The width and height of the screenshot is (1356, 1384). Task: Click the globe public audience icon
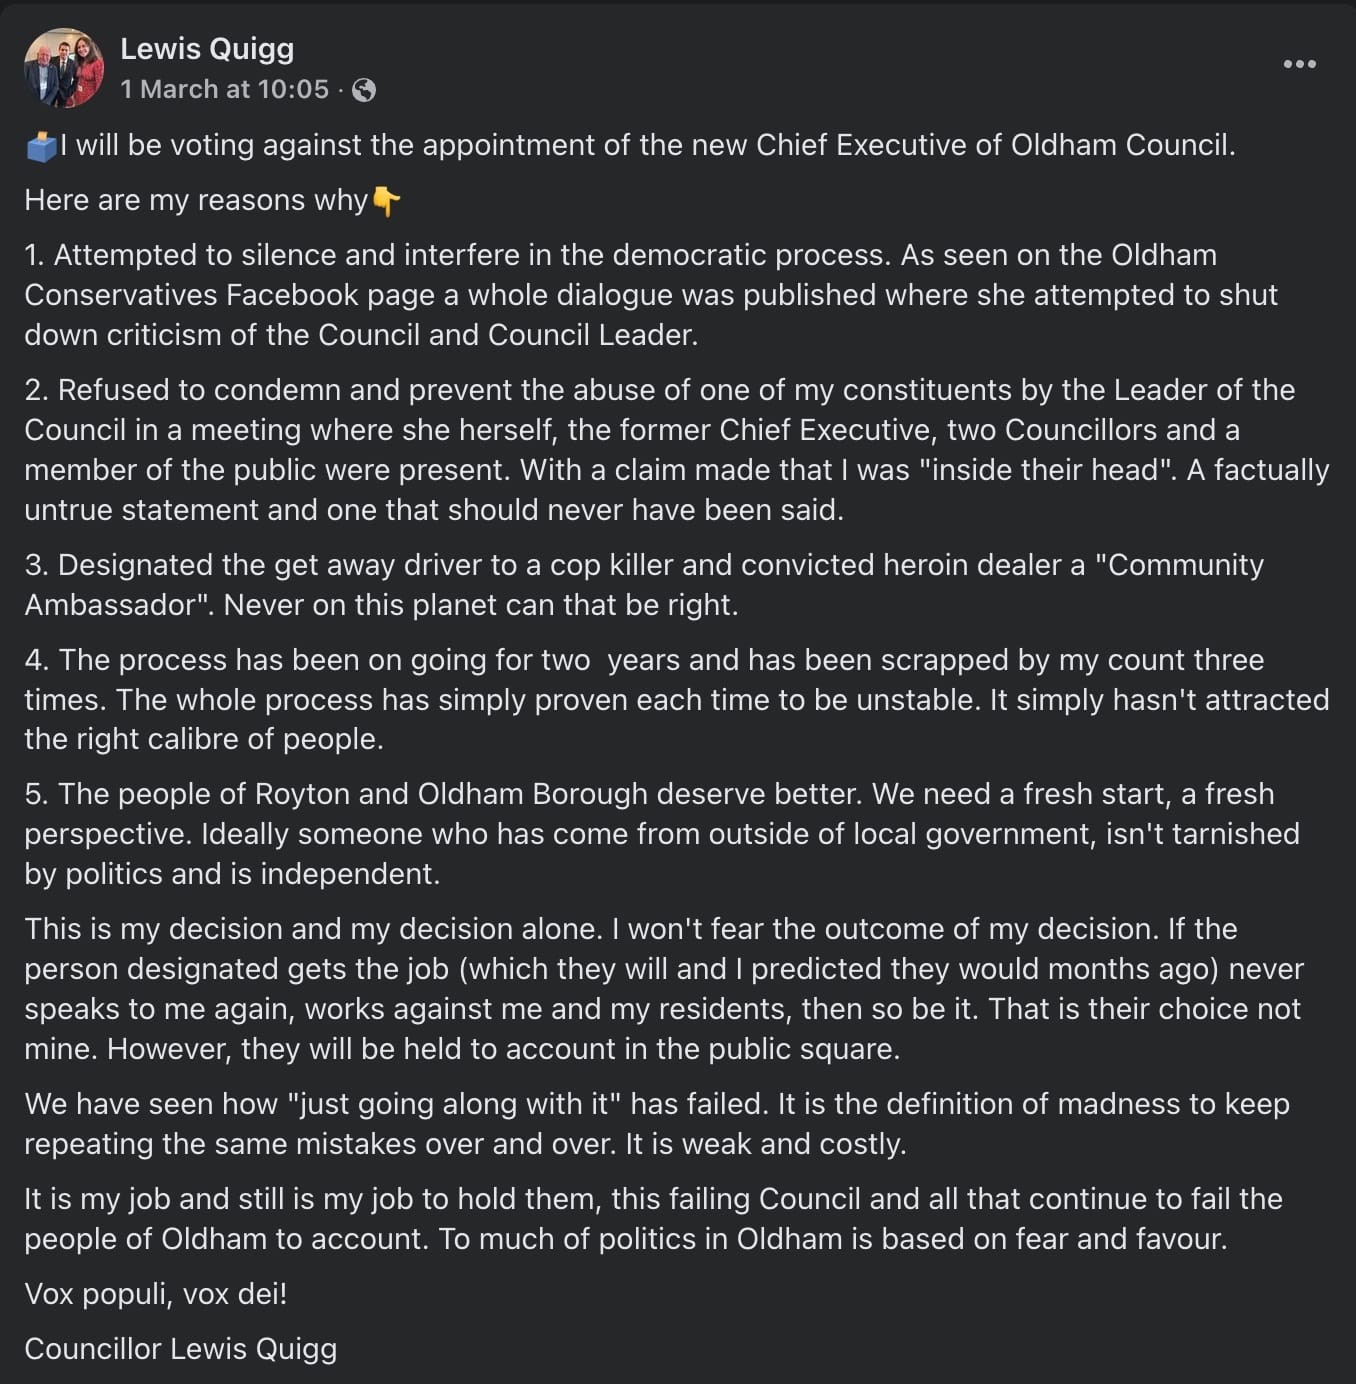(364, 90)
